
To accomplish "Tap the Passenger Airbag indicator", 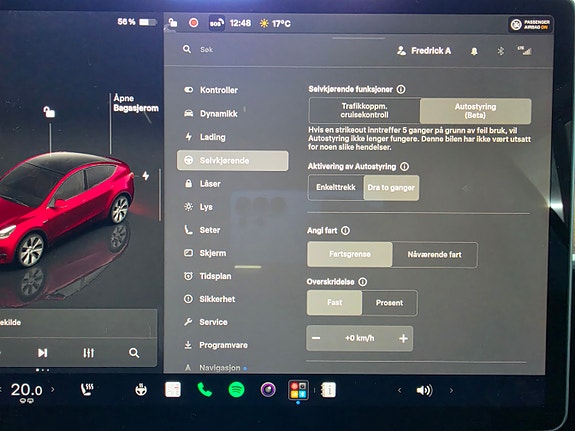I will 531,25.
